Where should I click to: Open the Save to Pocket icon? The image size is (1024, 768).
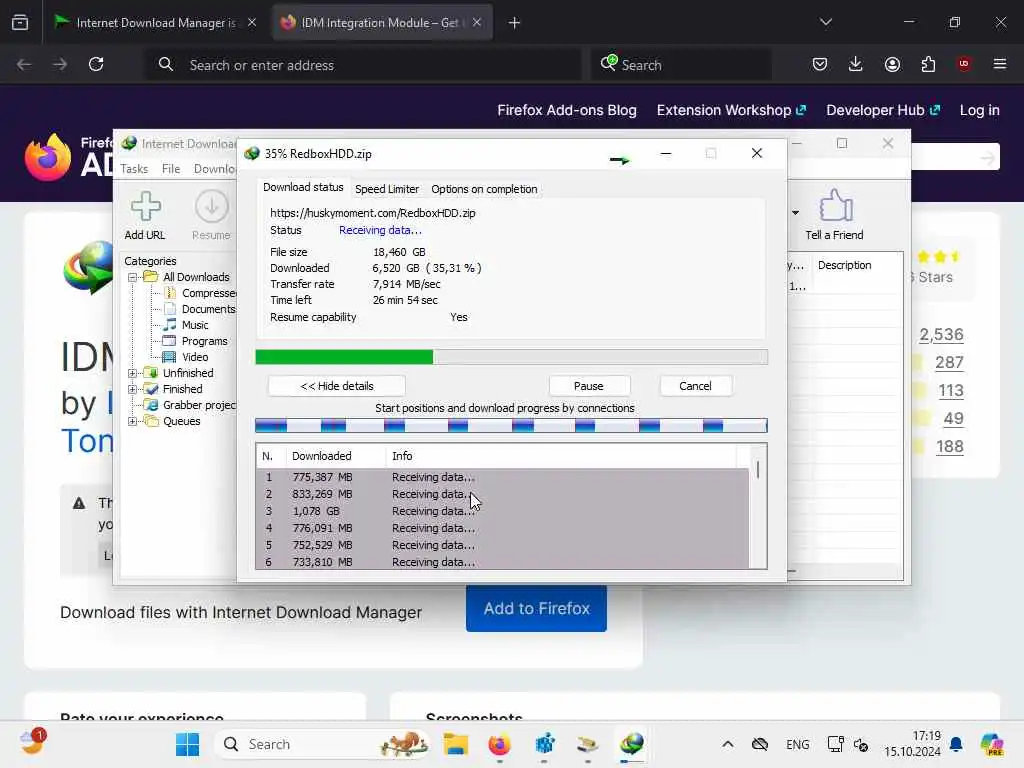(820, 64)
